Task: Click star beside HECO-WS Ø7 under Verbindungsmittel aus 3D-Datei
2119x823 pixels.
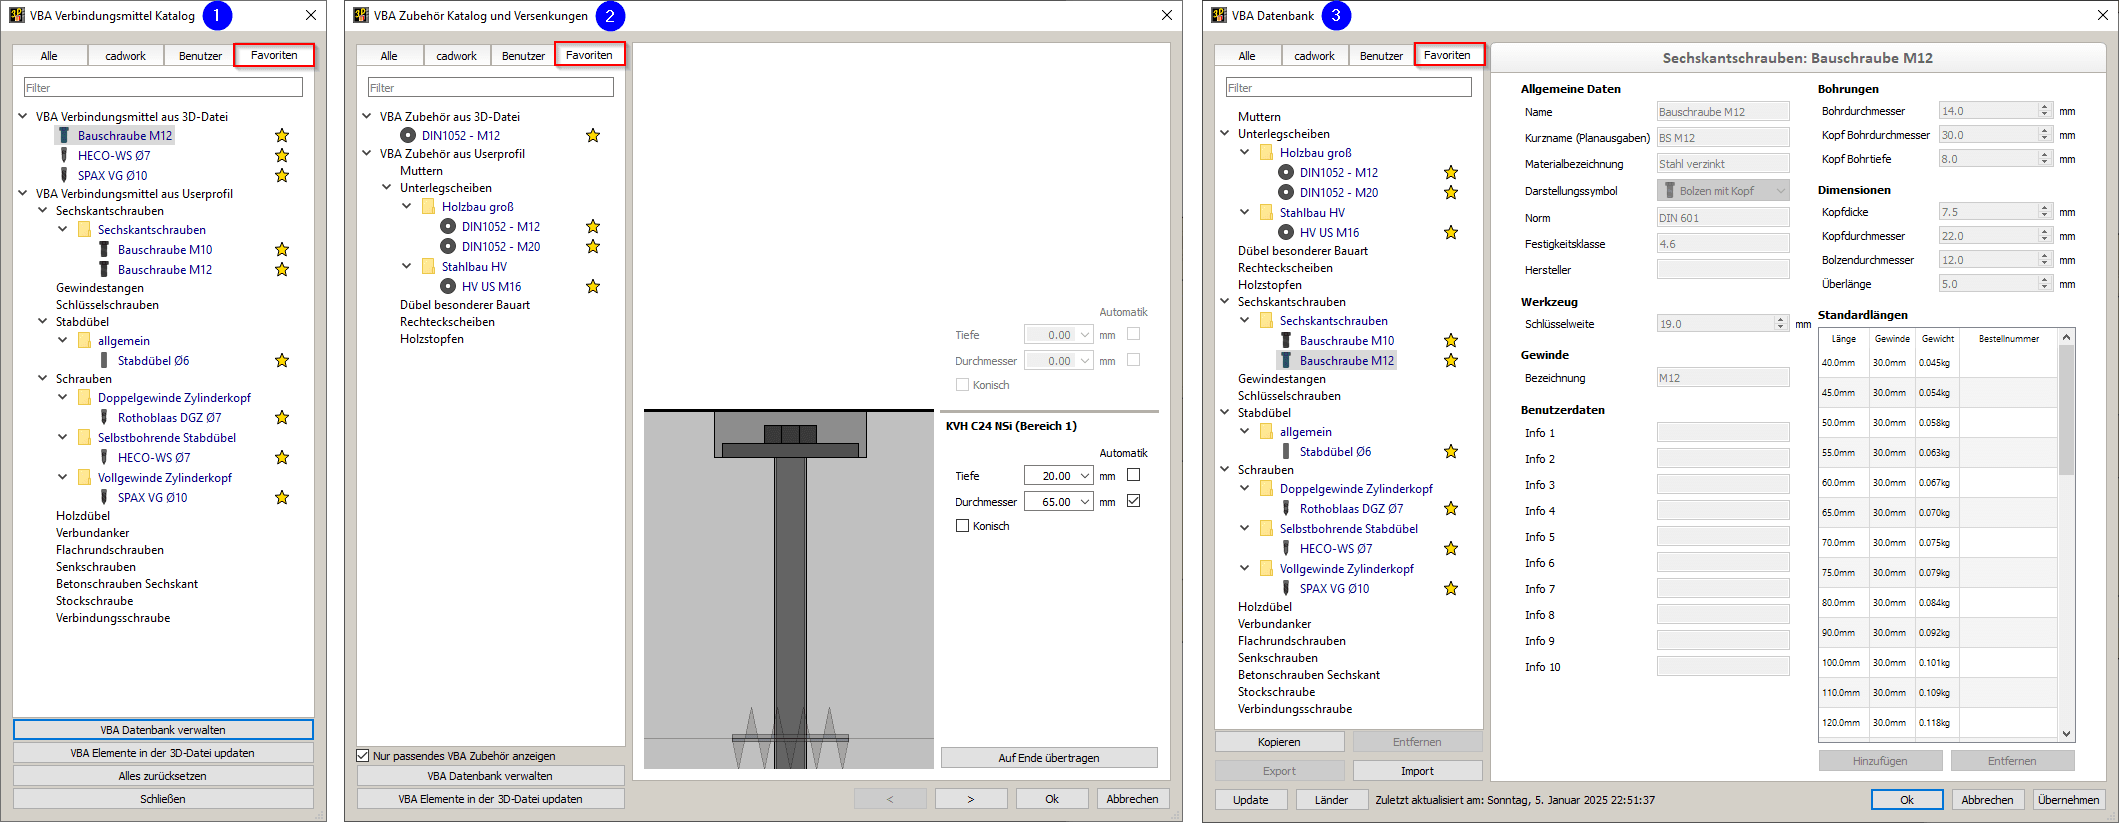Action: 282,156
